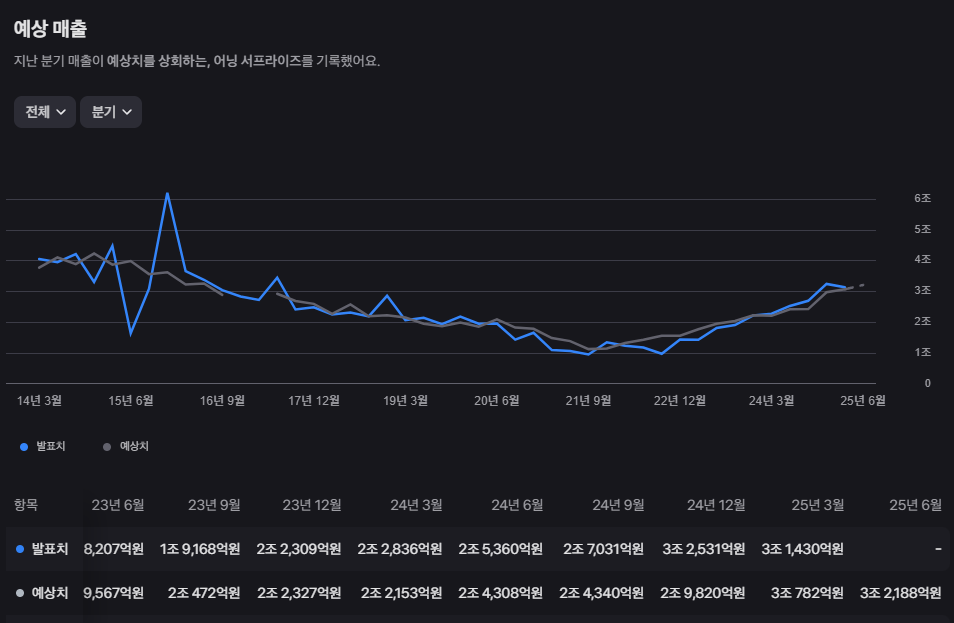This screenshot has width=954, height=623.
Task: Click the 25년 6월 table column header
Action: (x=915, y=505)
